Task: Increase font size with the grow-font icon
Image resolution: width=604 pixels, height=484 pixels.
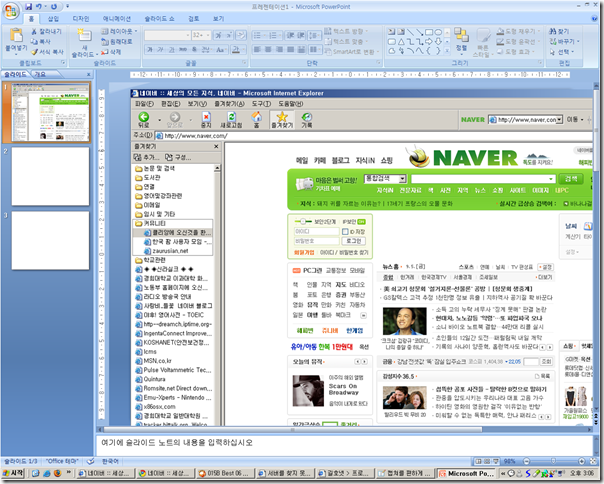Action: [218, 35]
